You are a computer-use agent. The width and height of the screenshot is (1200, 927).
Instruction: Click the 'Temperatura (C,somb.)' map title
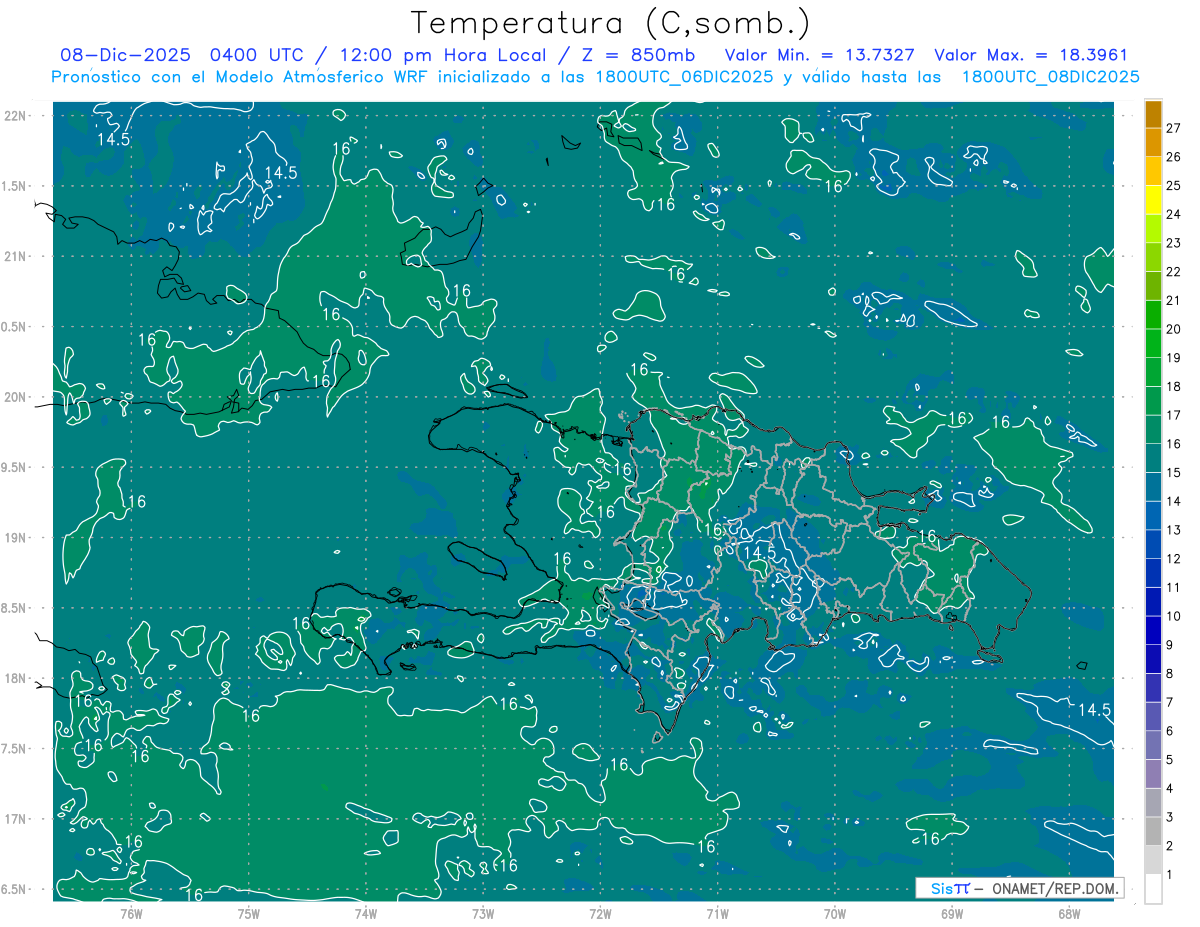[x=611, y=23]
